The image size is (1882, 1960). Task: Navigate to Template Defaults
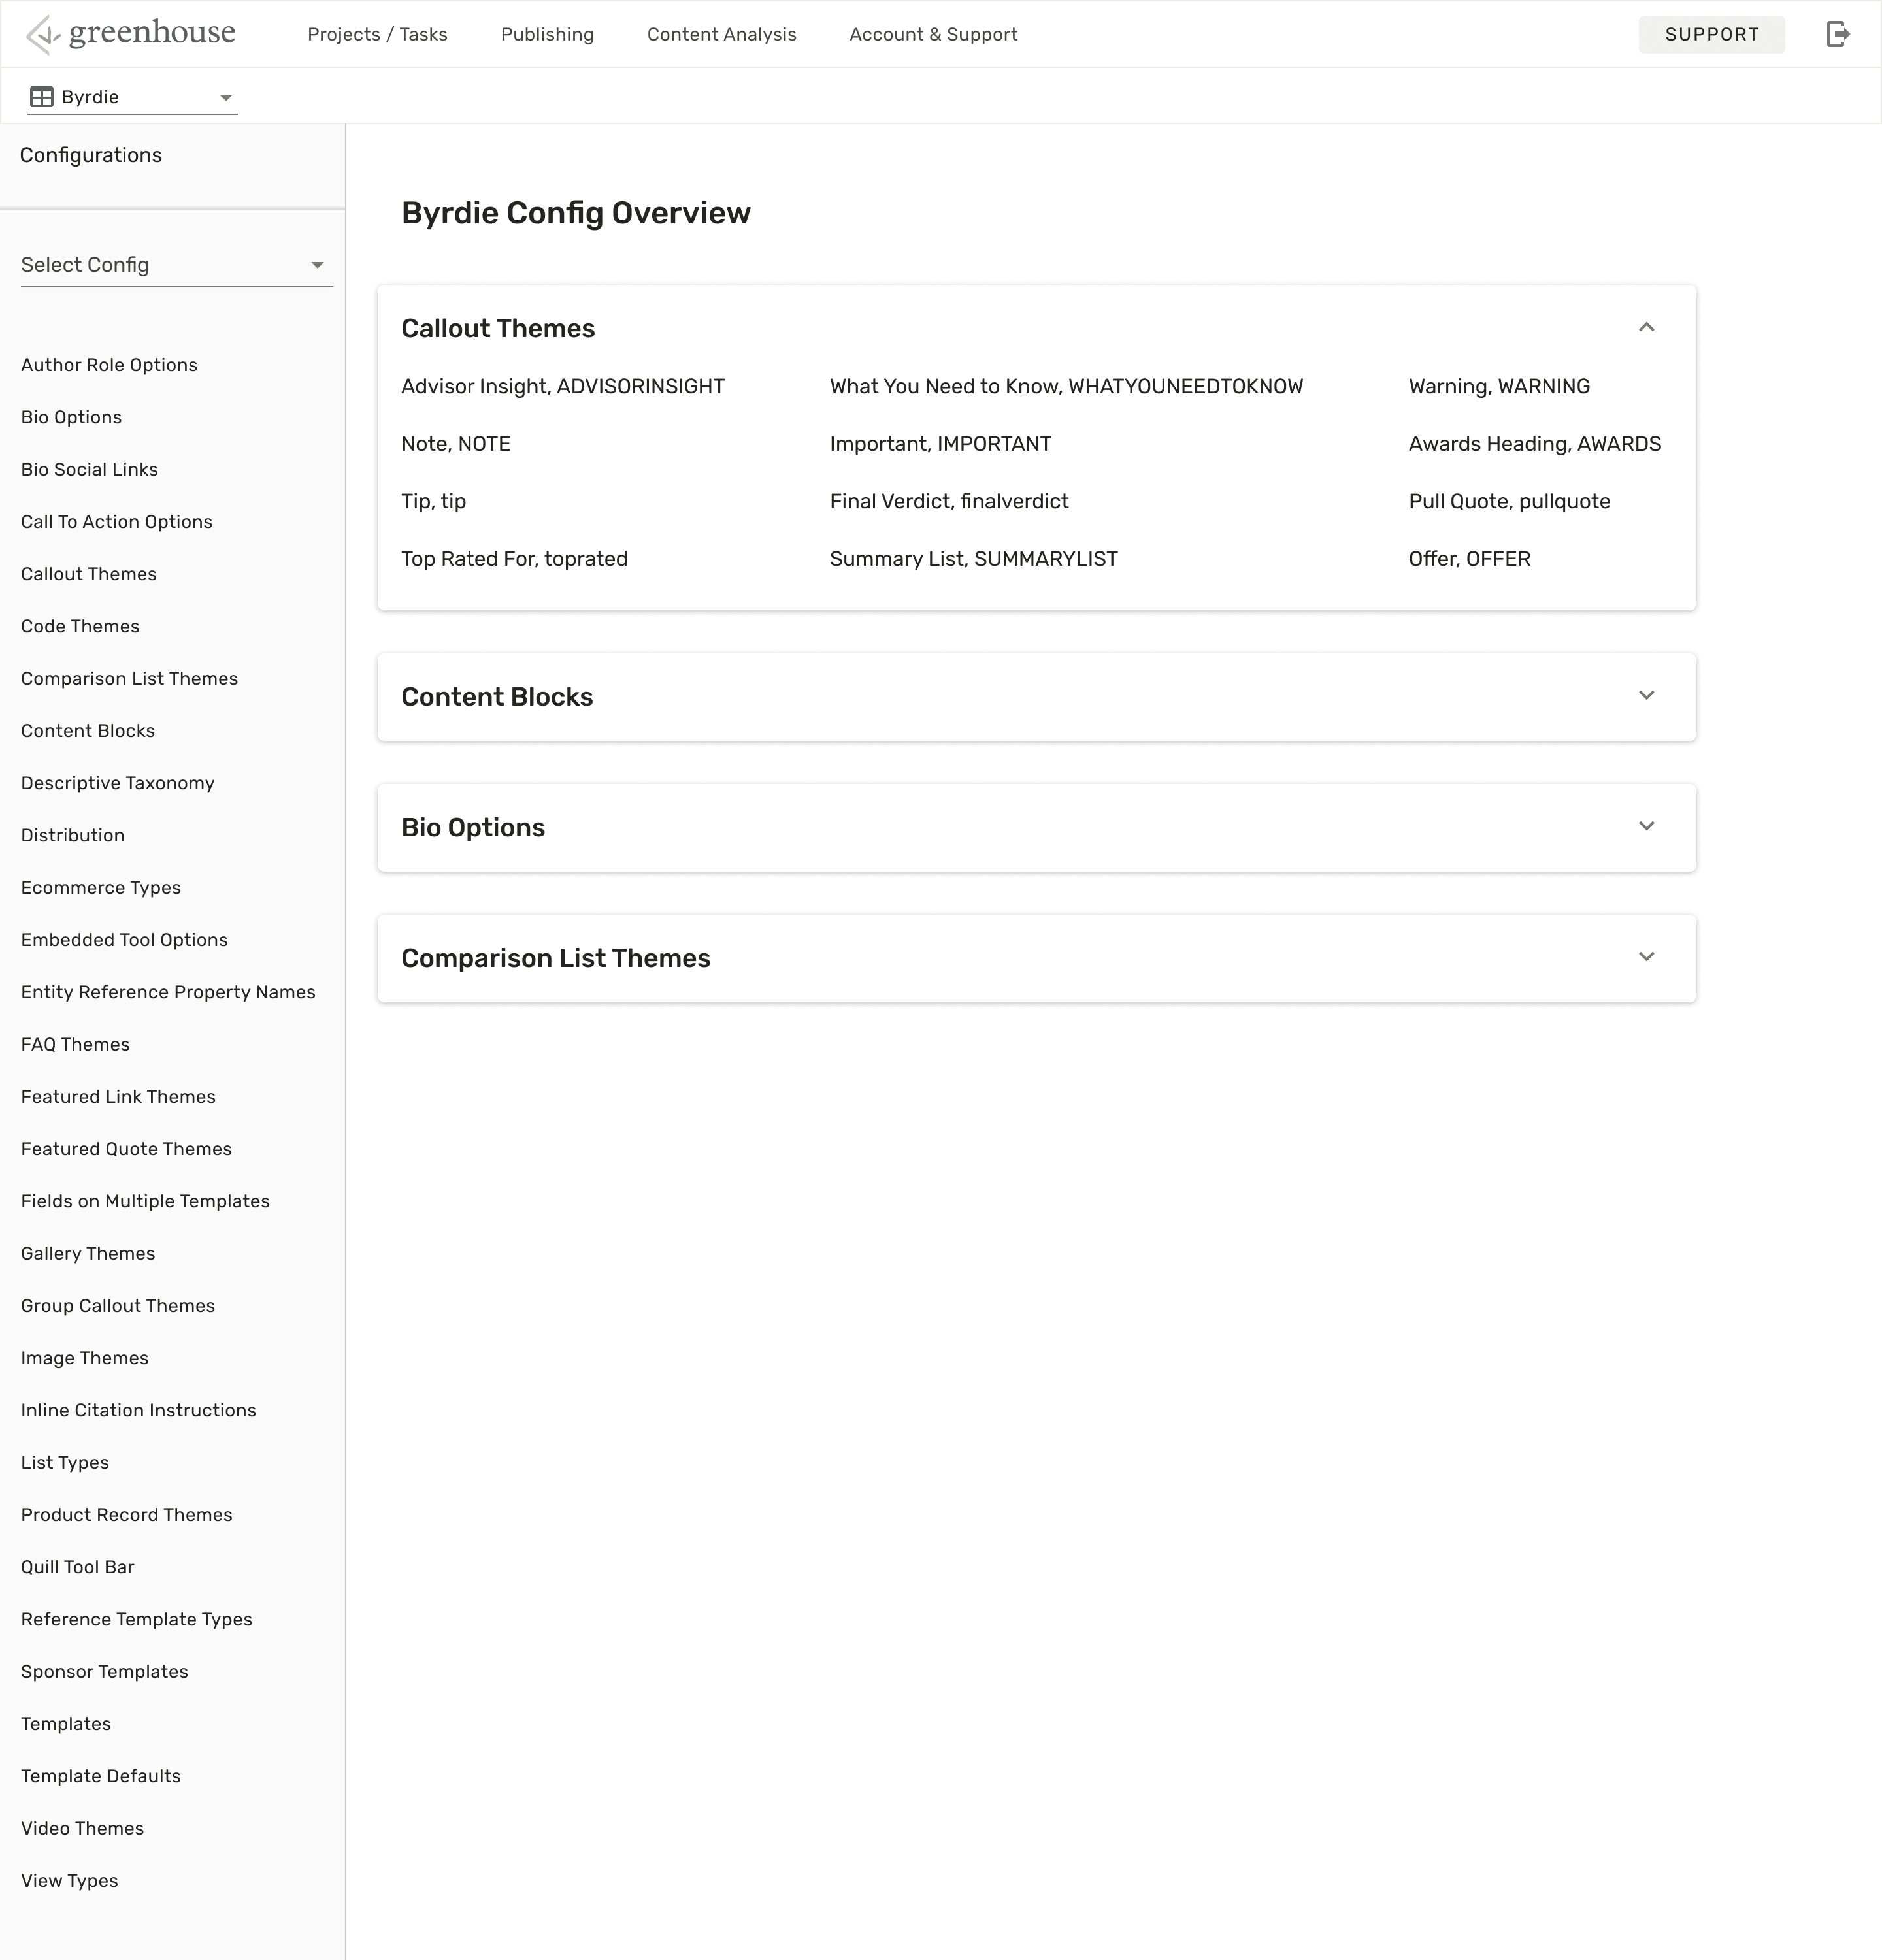pyautogui.click(x=101, y=1776)
